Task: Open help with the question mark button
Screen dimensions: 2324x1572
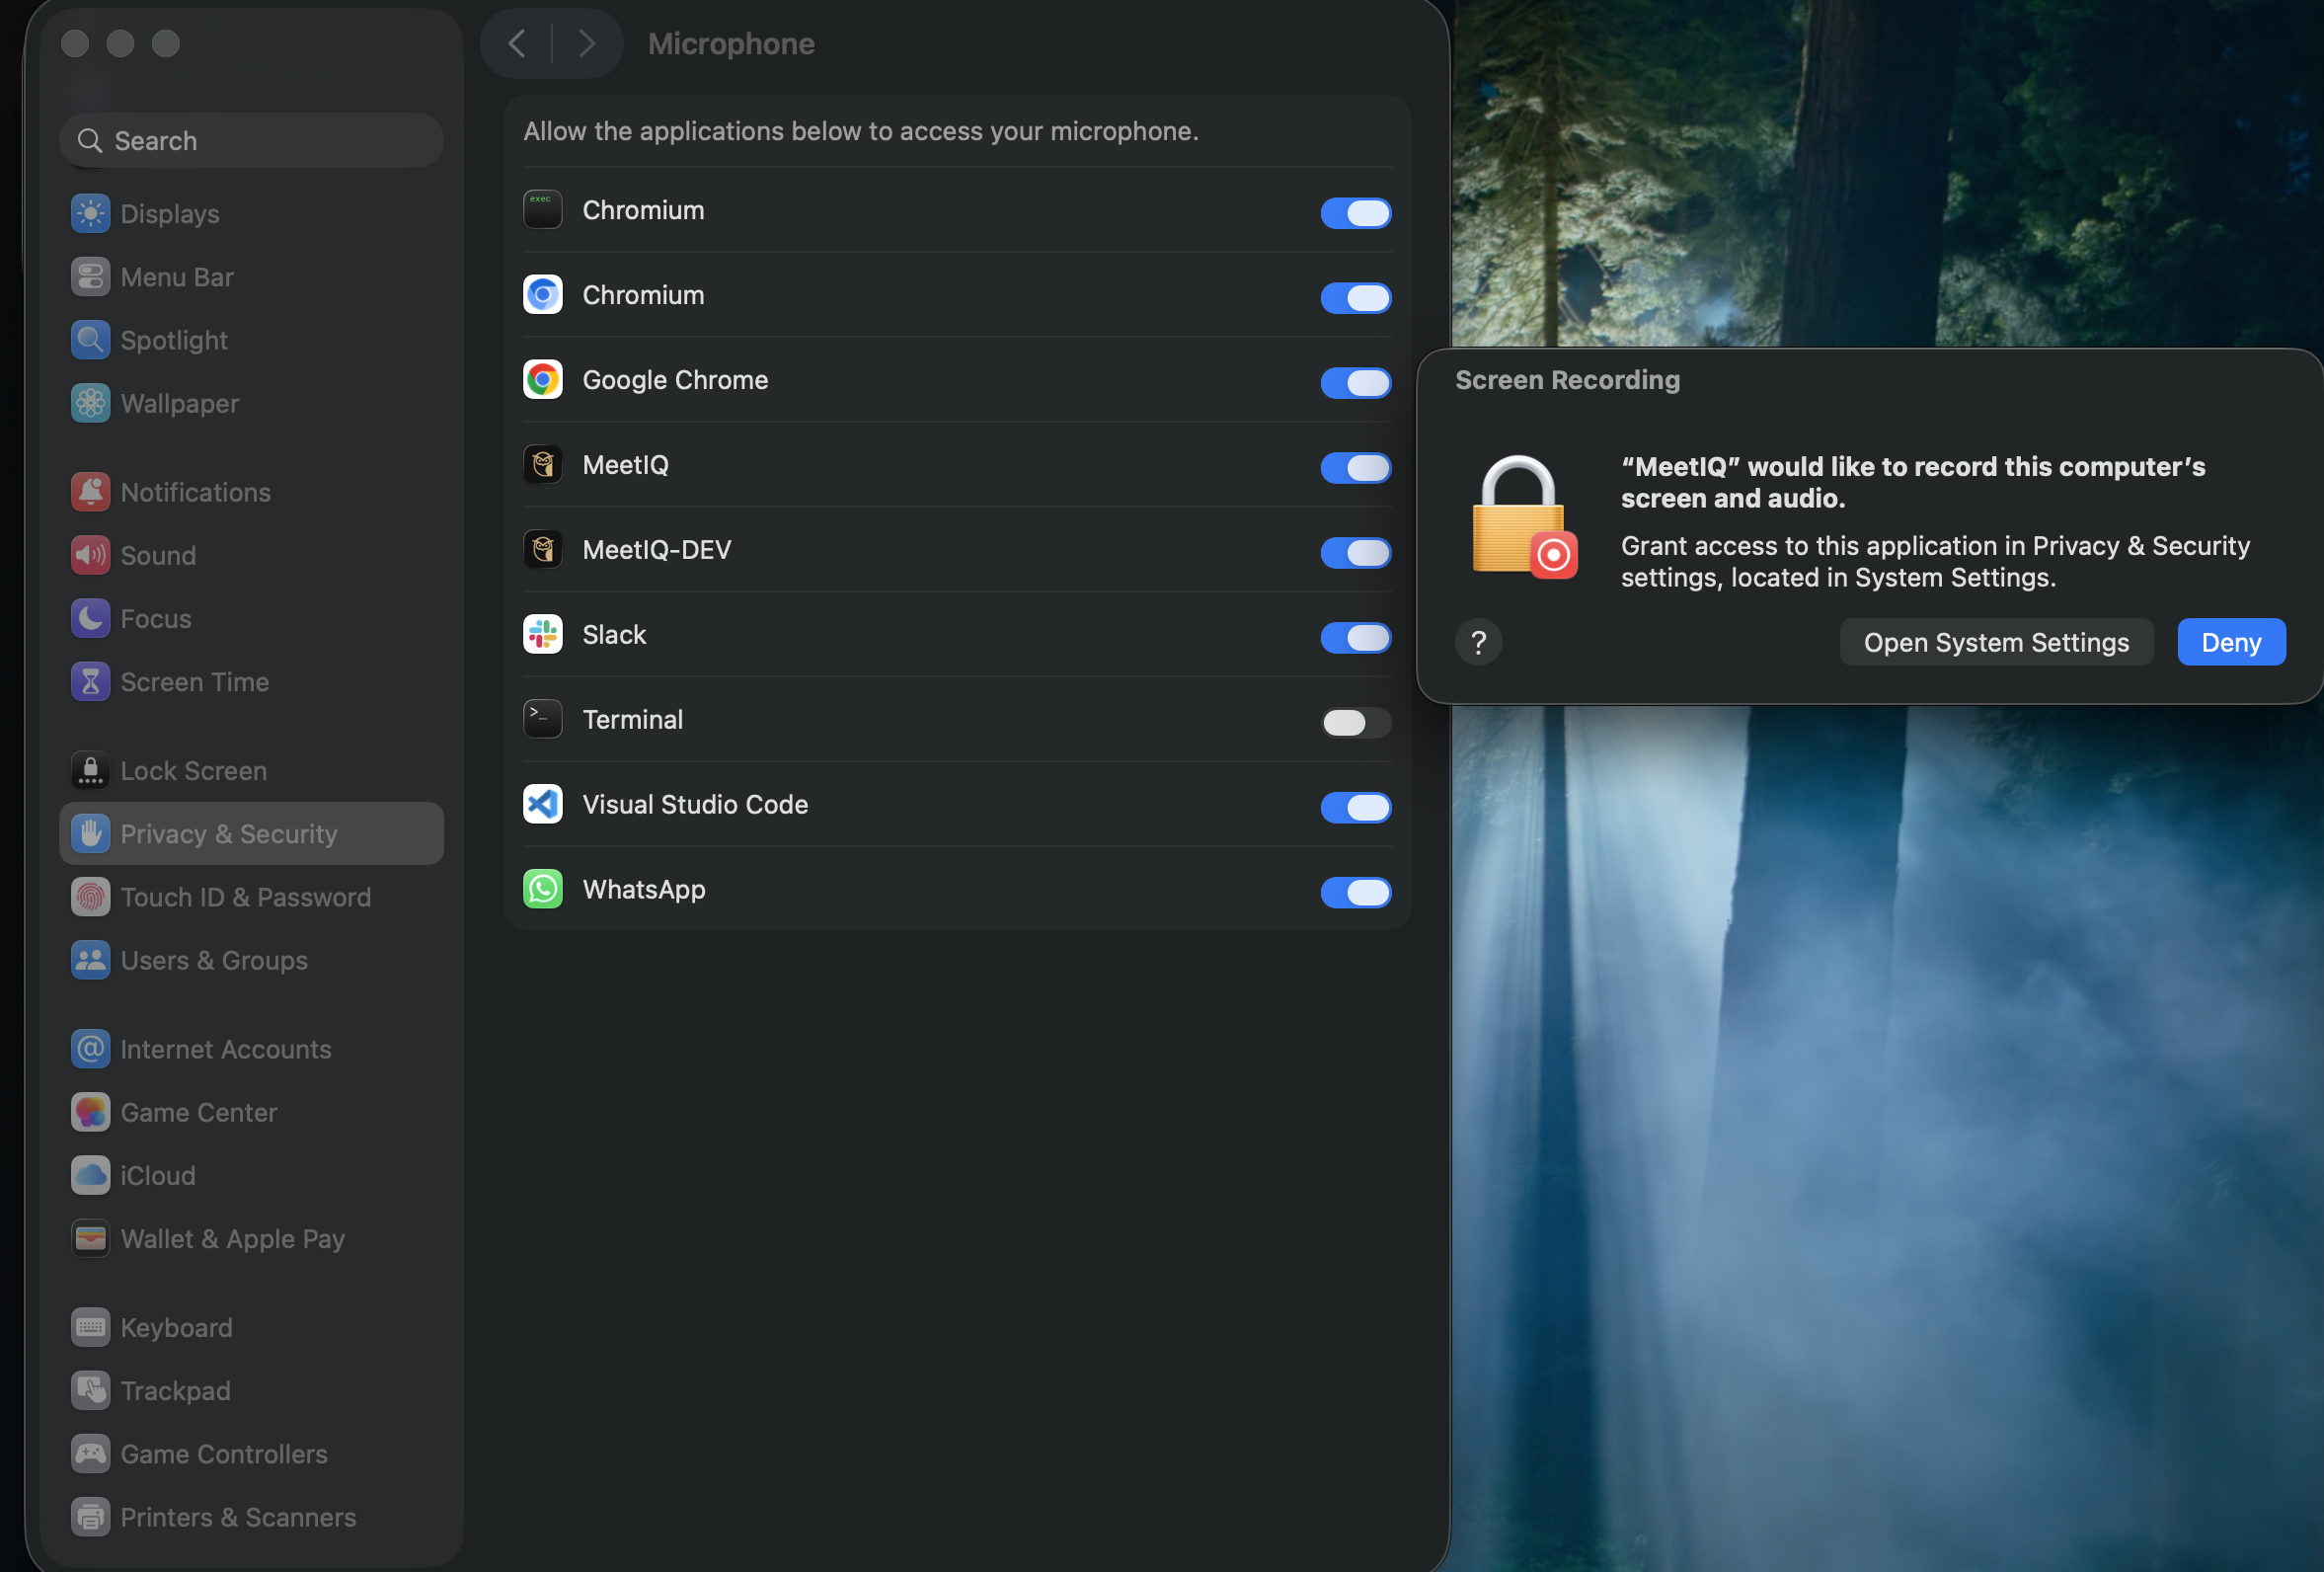Action: coord(1478,642)
